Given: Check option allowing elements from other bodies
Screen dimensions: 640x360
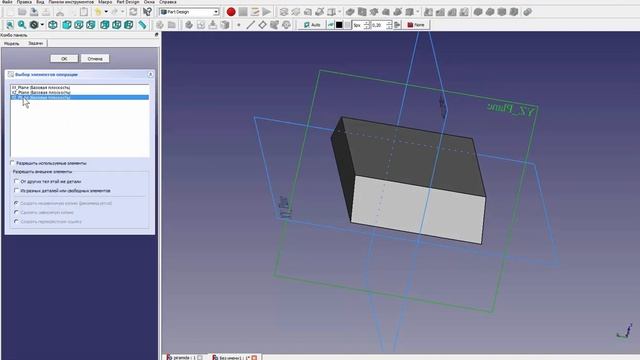Looking at the screenshot, I should pos(17,181).
